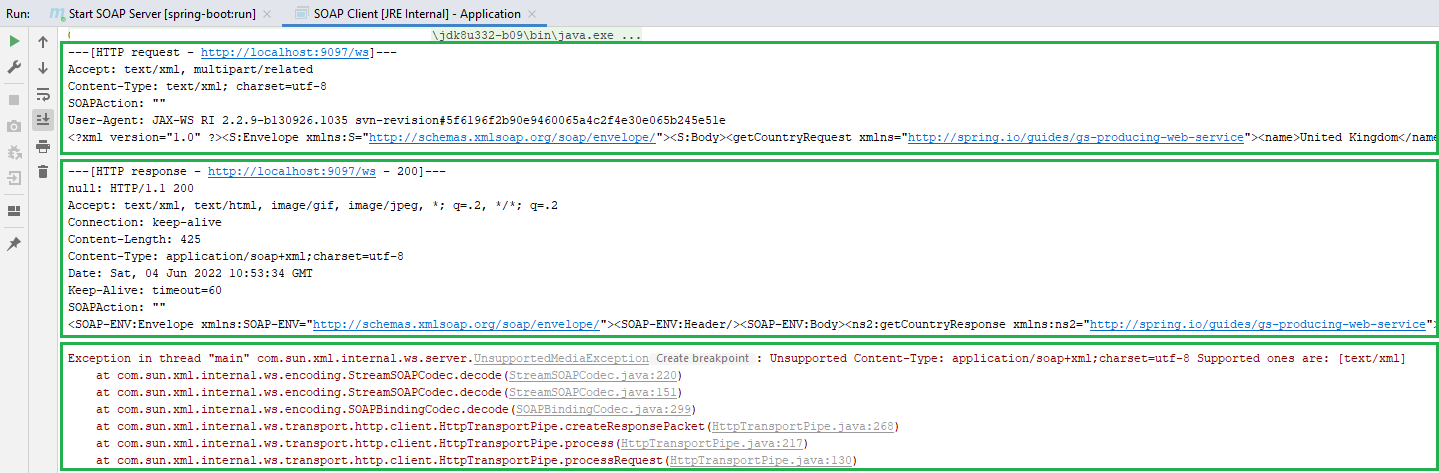This screenshot has width=1439, height=473.
Task: Toggle Scroll to the End of console
Action: point(43,120)
